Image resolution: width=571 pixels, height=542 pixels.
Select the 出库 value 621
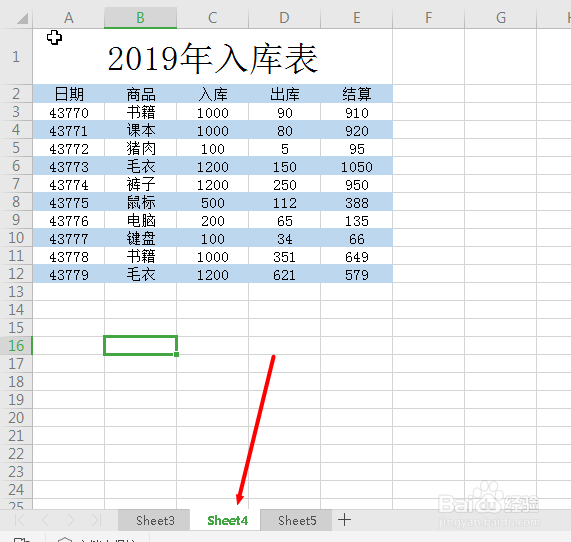click(284, 274)
